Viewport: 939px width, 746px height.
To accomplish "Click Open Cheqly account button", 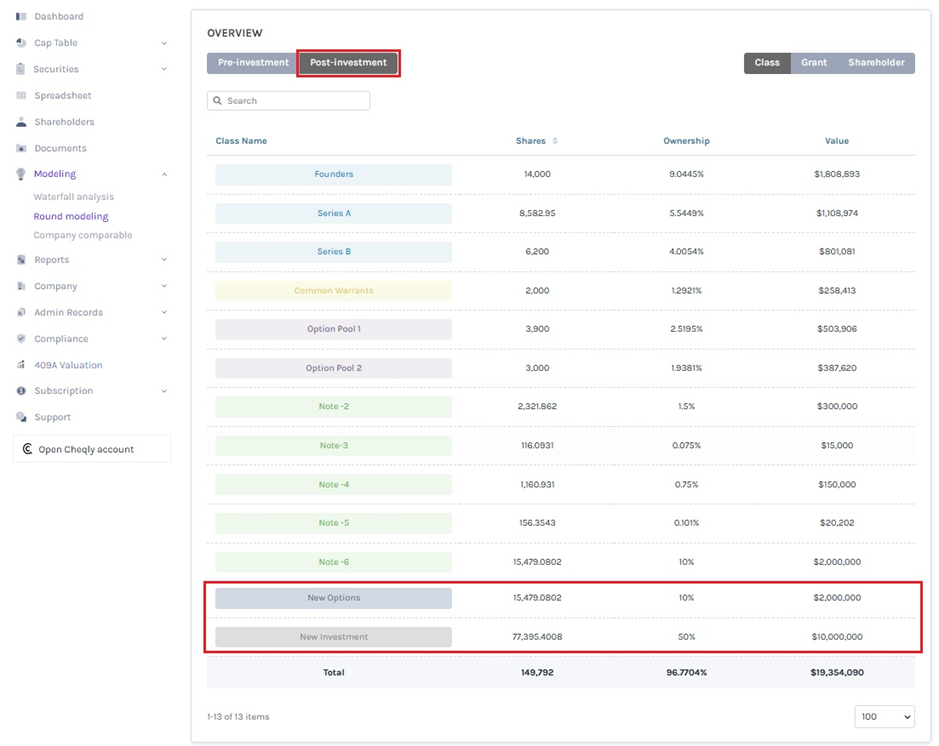I will (91, 449).
